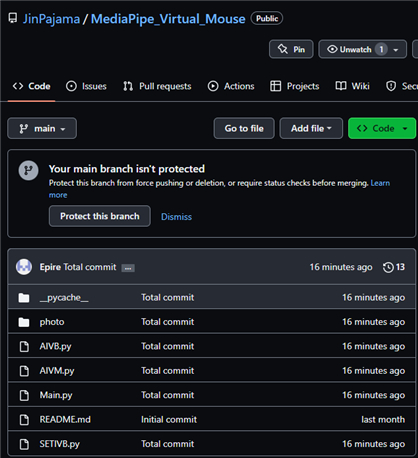Image resolution: width=418 pixels, height=458 pixels.
Task: Click the README.md file icon
Action: tap(24, 420)
